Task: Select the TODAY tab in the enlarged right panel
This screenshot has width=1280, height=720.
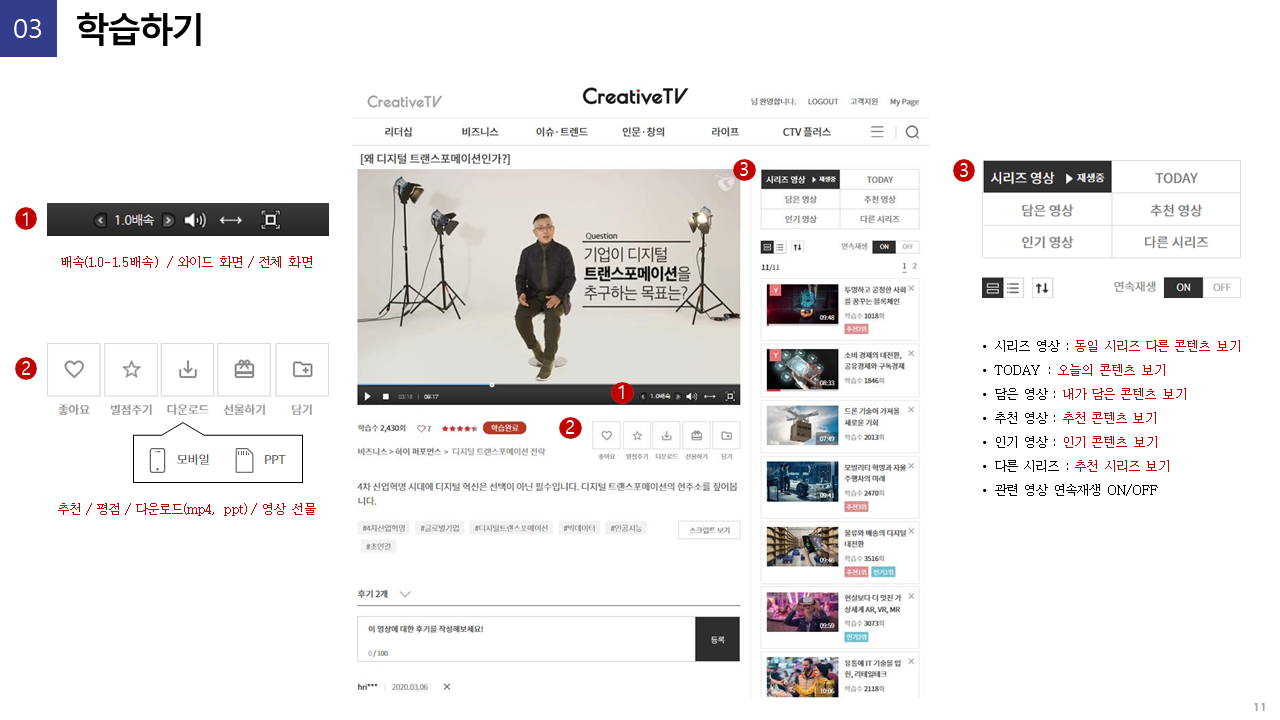Action: pyautogui.click(x=1176, y=178)
